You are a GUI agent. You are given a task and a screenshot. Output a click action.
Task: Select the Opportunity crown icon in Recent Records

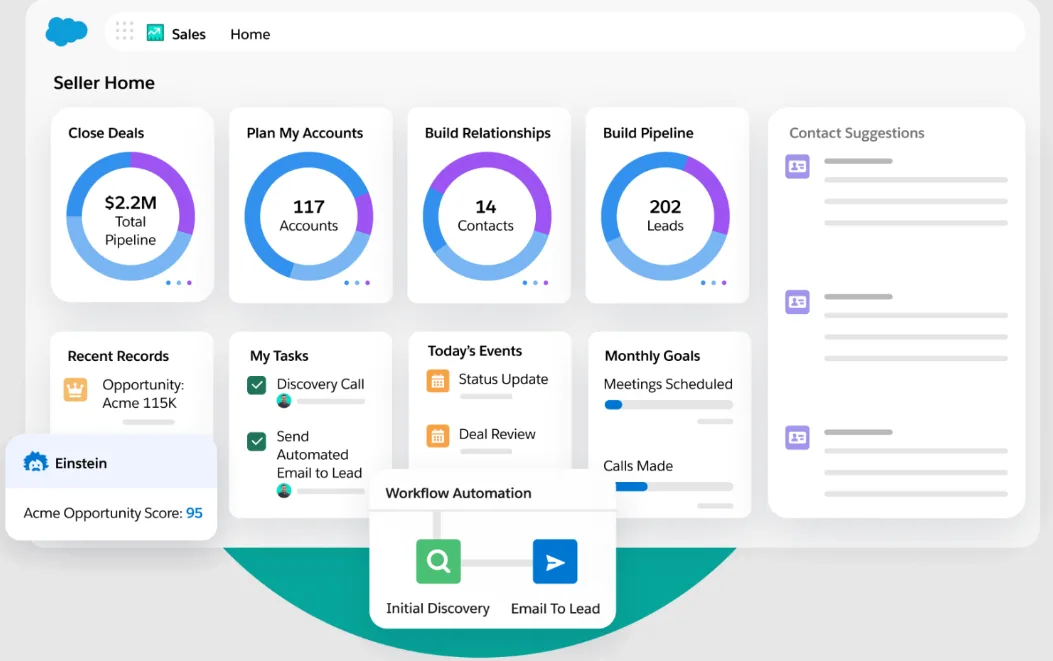(75, 389)
